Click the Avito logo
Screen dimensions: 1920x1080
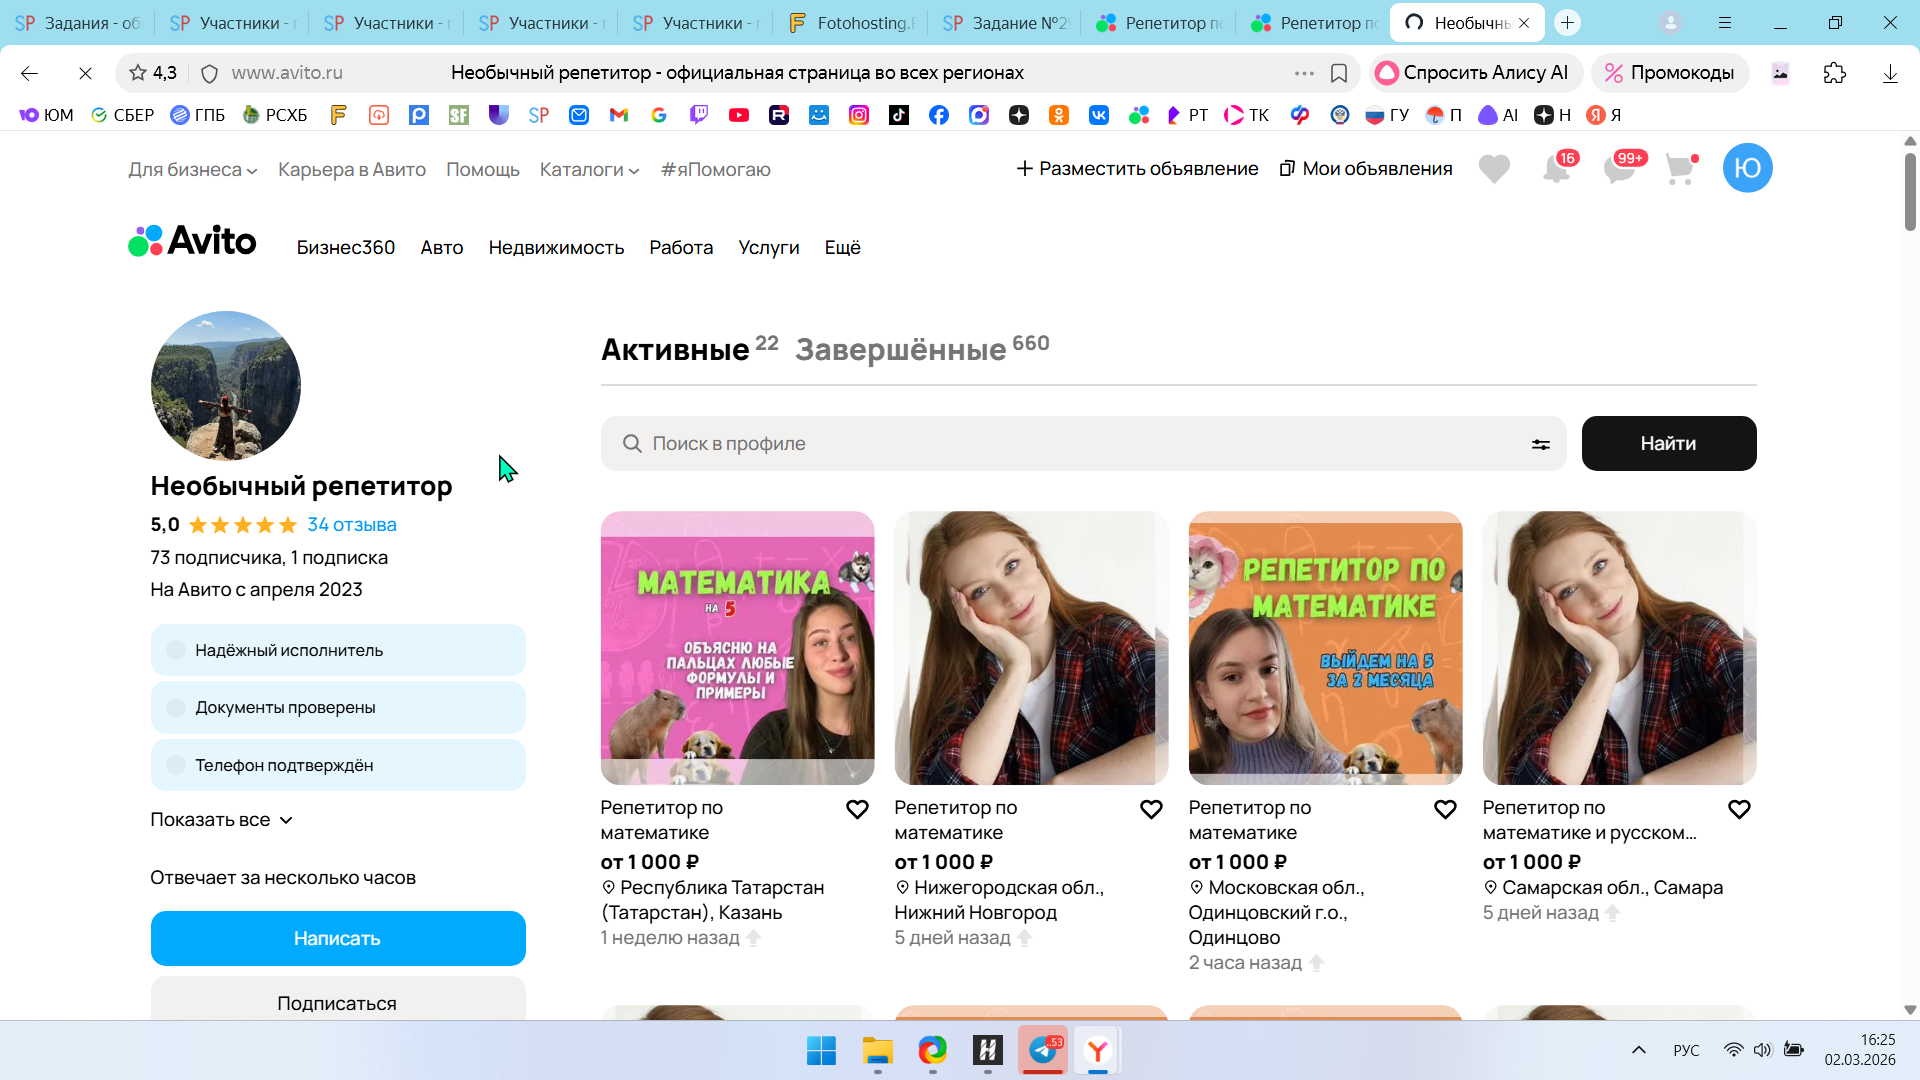tap(192, 241)
